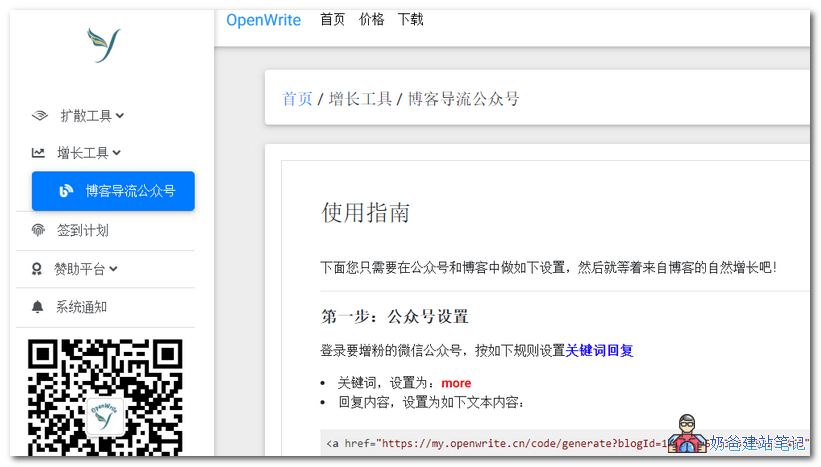The width and height of the screenshot is (821, 467).
Task: Open the 价格 top navigation item
Action: pos(371,20)
